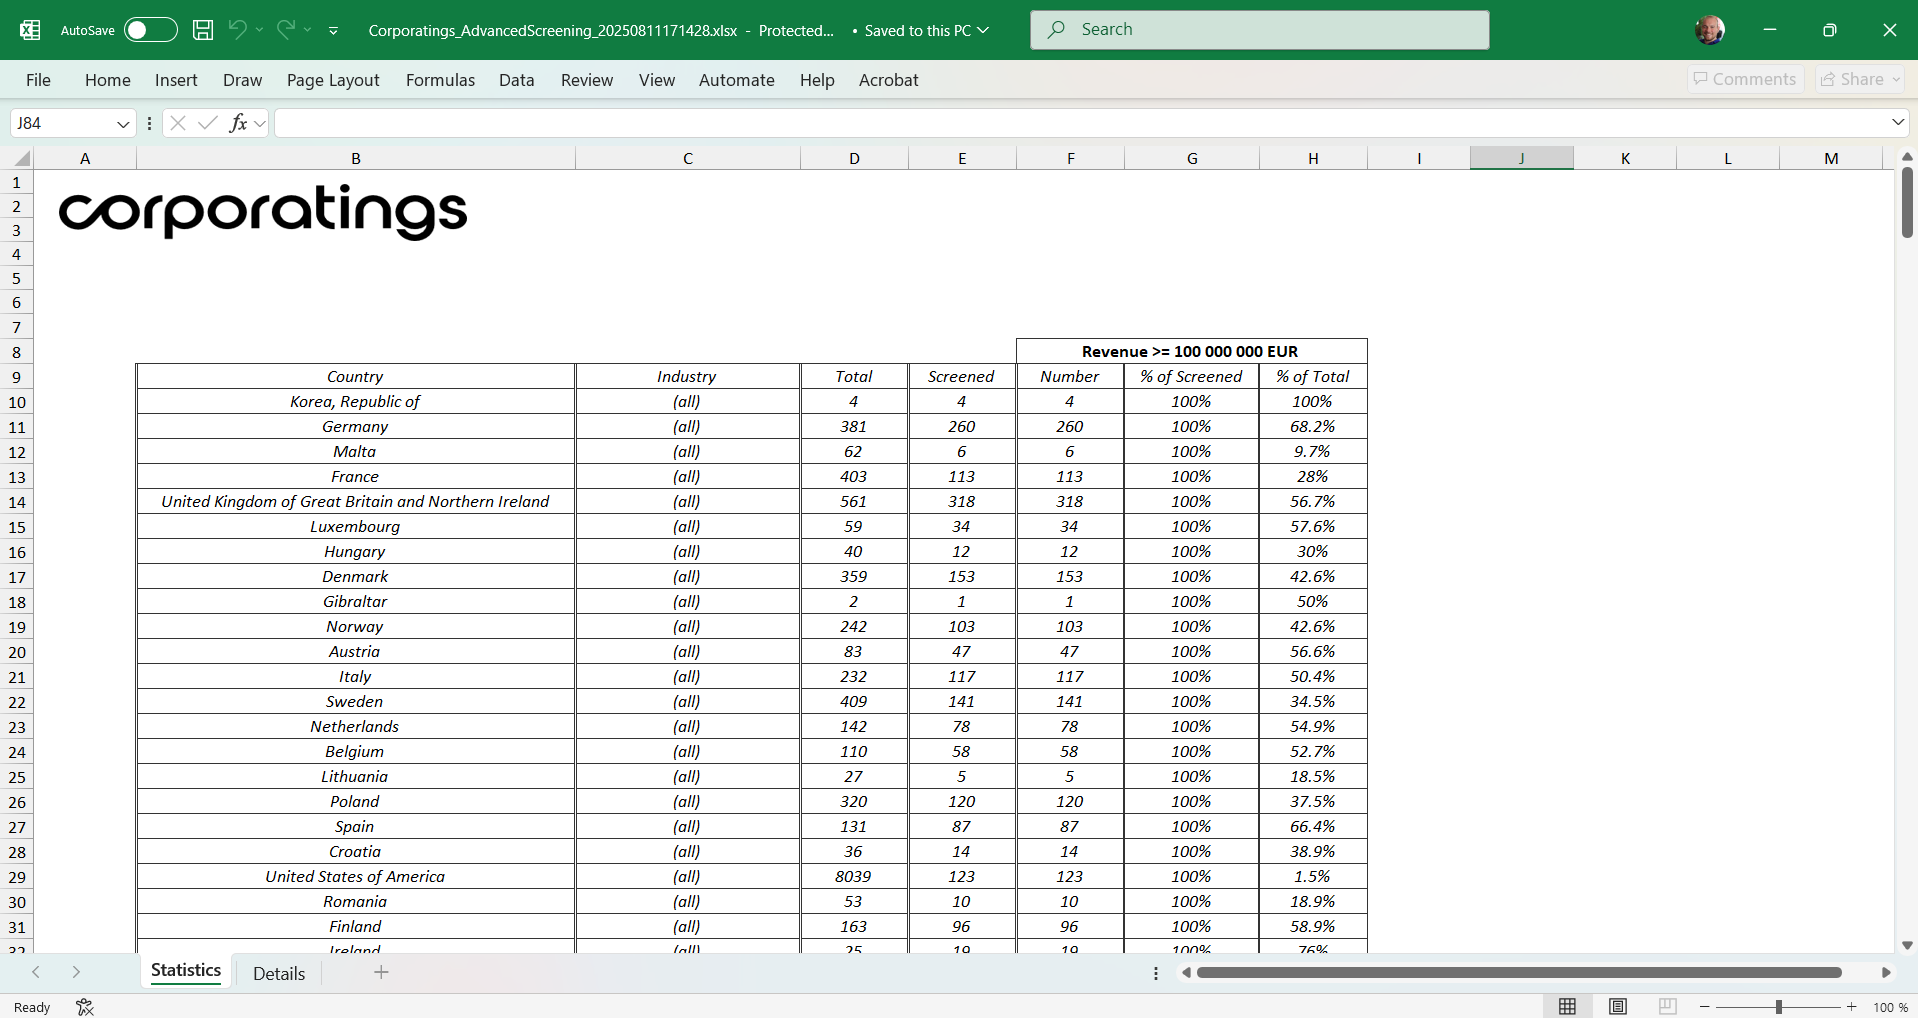Open the Comments pane button

pyautogui.click(x=1745, y=79)
